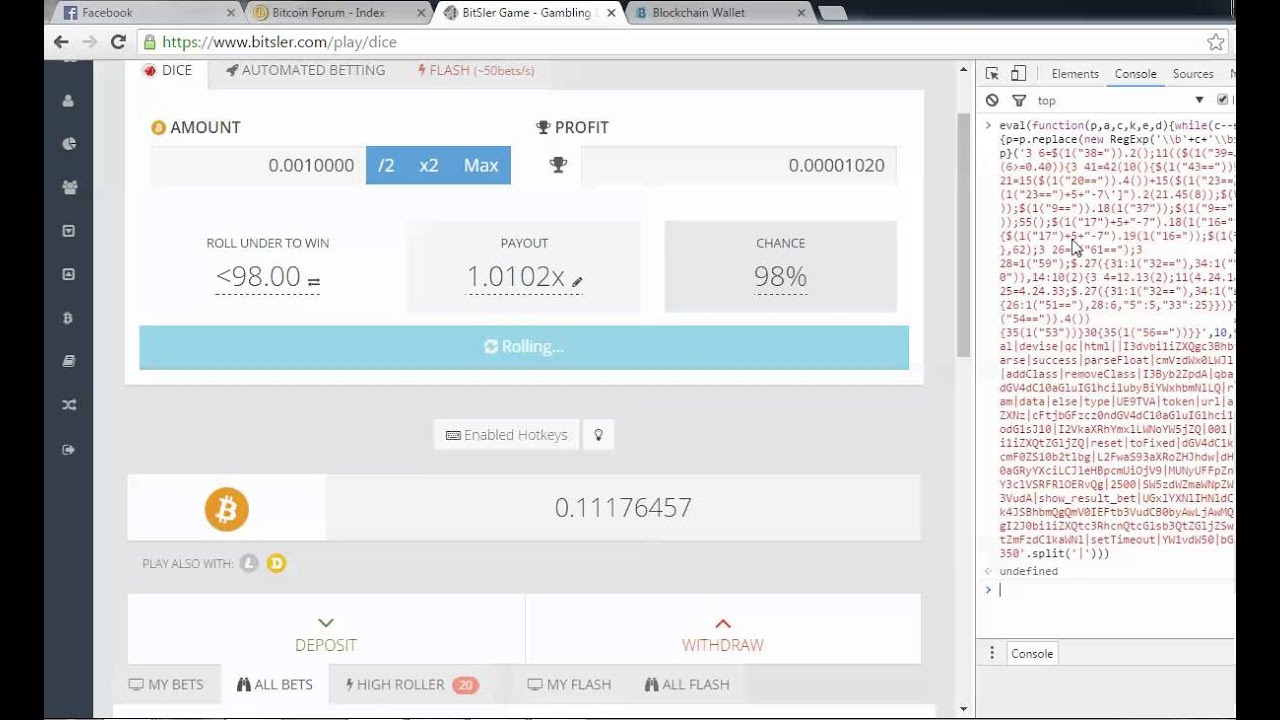Click the logout sidebar icon
Viewport: 1280px width, 720px height.
(x=68, y=449)
